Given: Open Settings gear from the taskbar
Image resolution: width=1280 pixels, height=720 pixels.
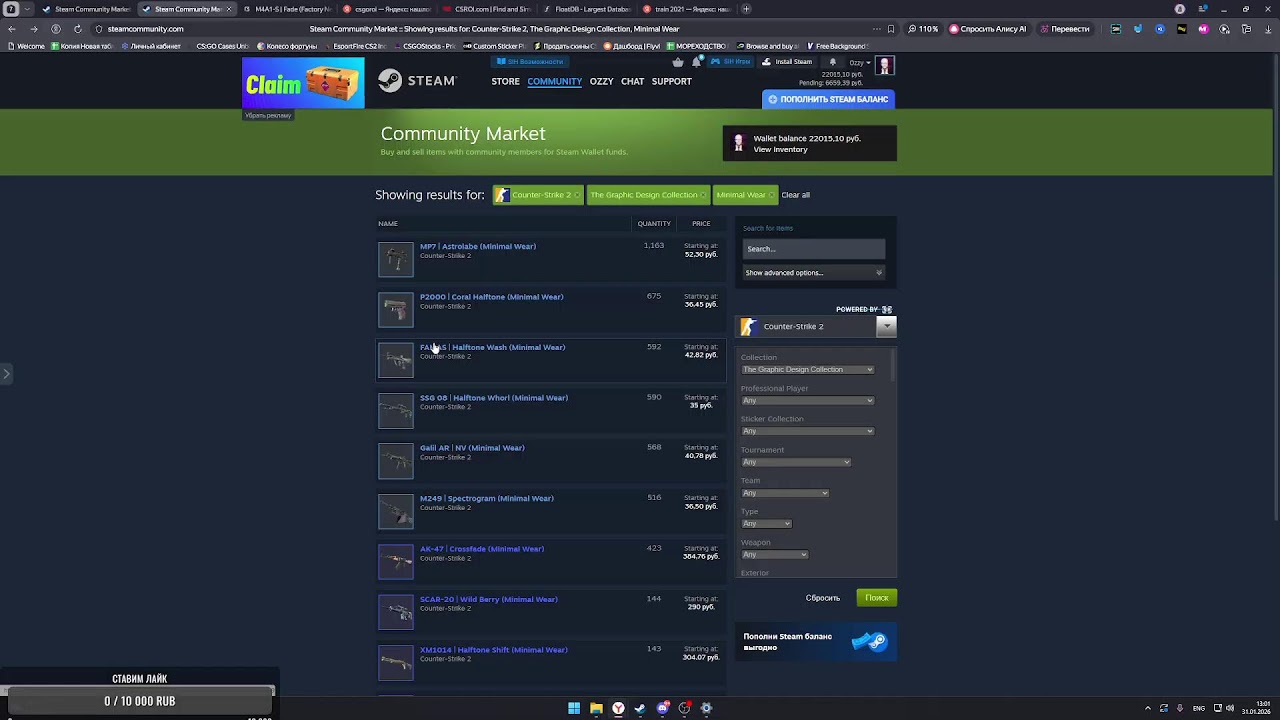Looking at the screenshot, I should pyautogui.click(x=706, y=708).
